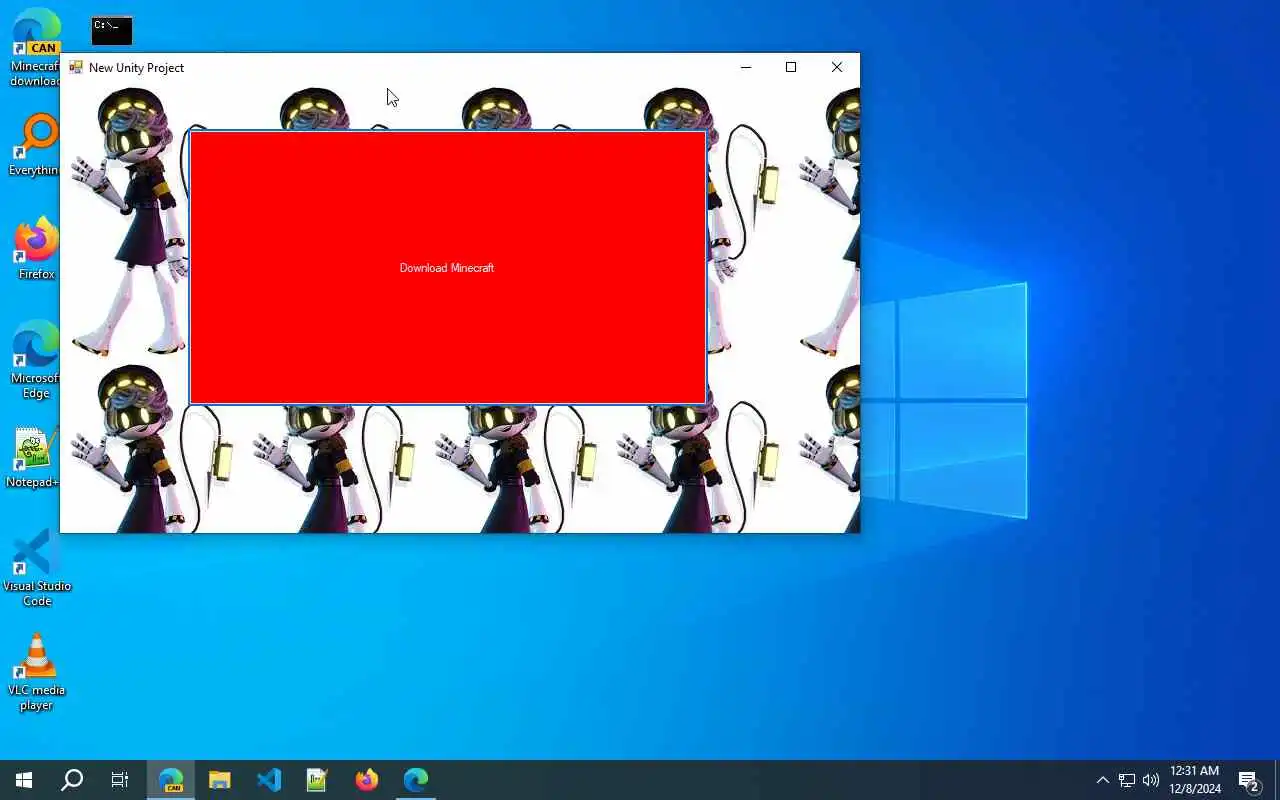
Task: Click the red Download Minecraft button
Action: pyautogui.click(x=448, y=267)
